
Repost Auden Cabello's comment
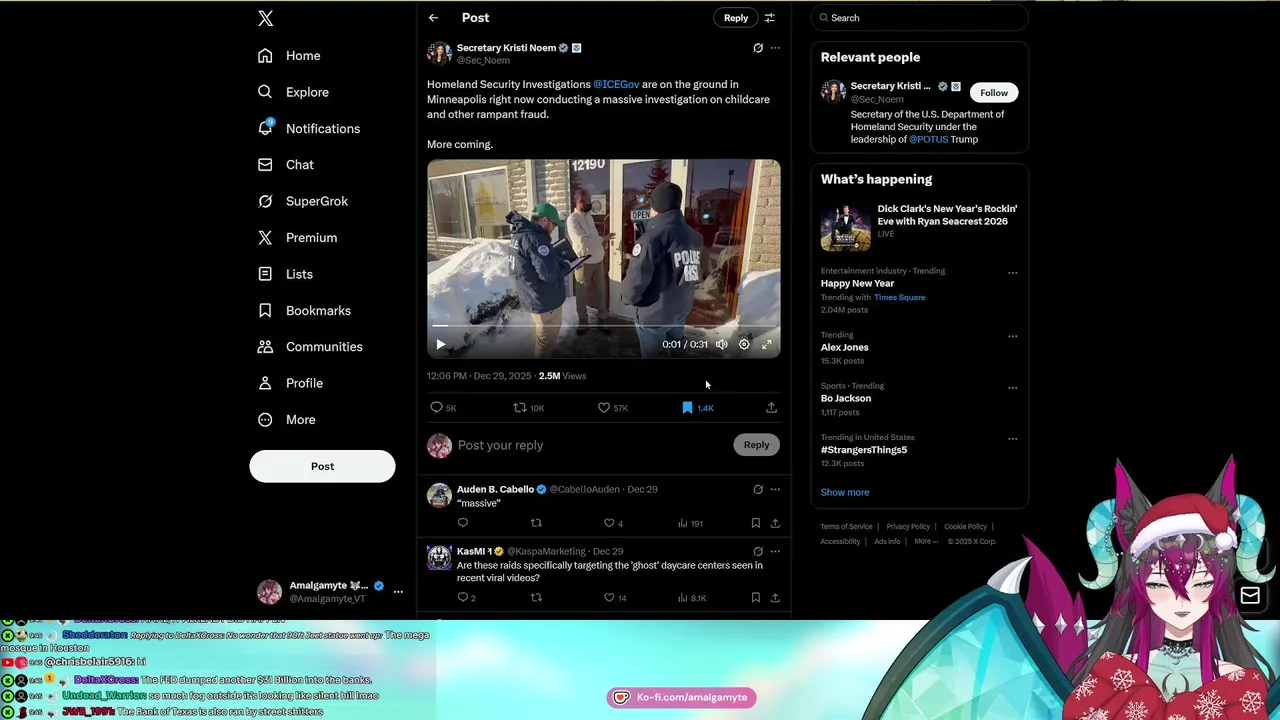click(x=536, y=523)
